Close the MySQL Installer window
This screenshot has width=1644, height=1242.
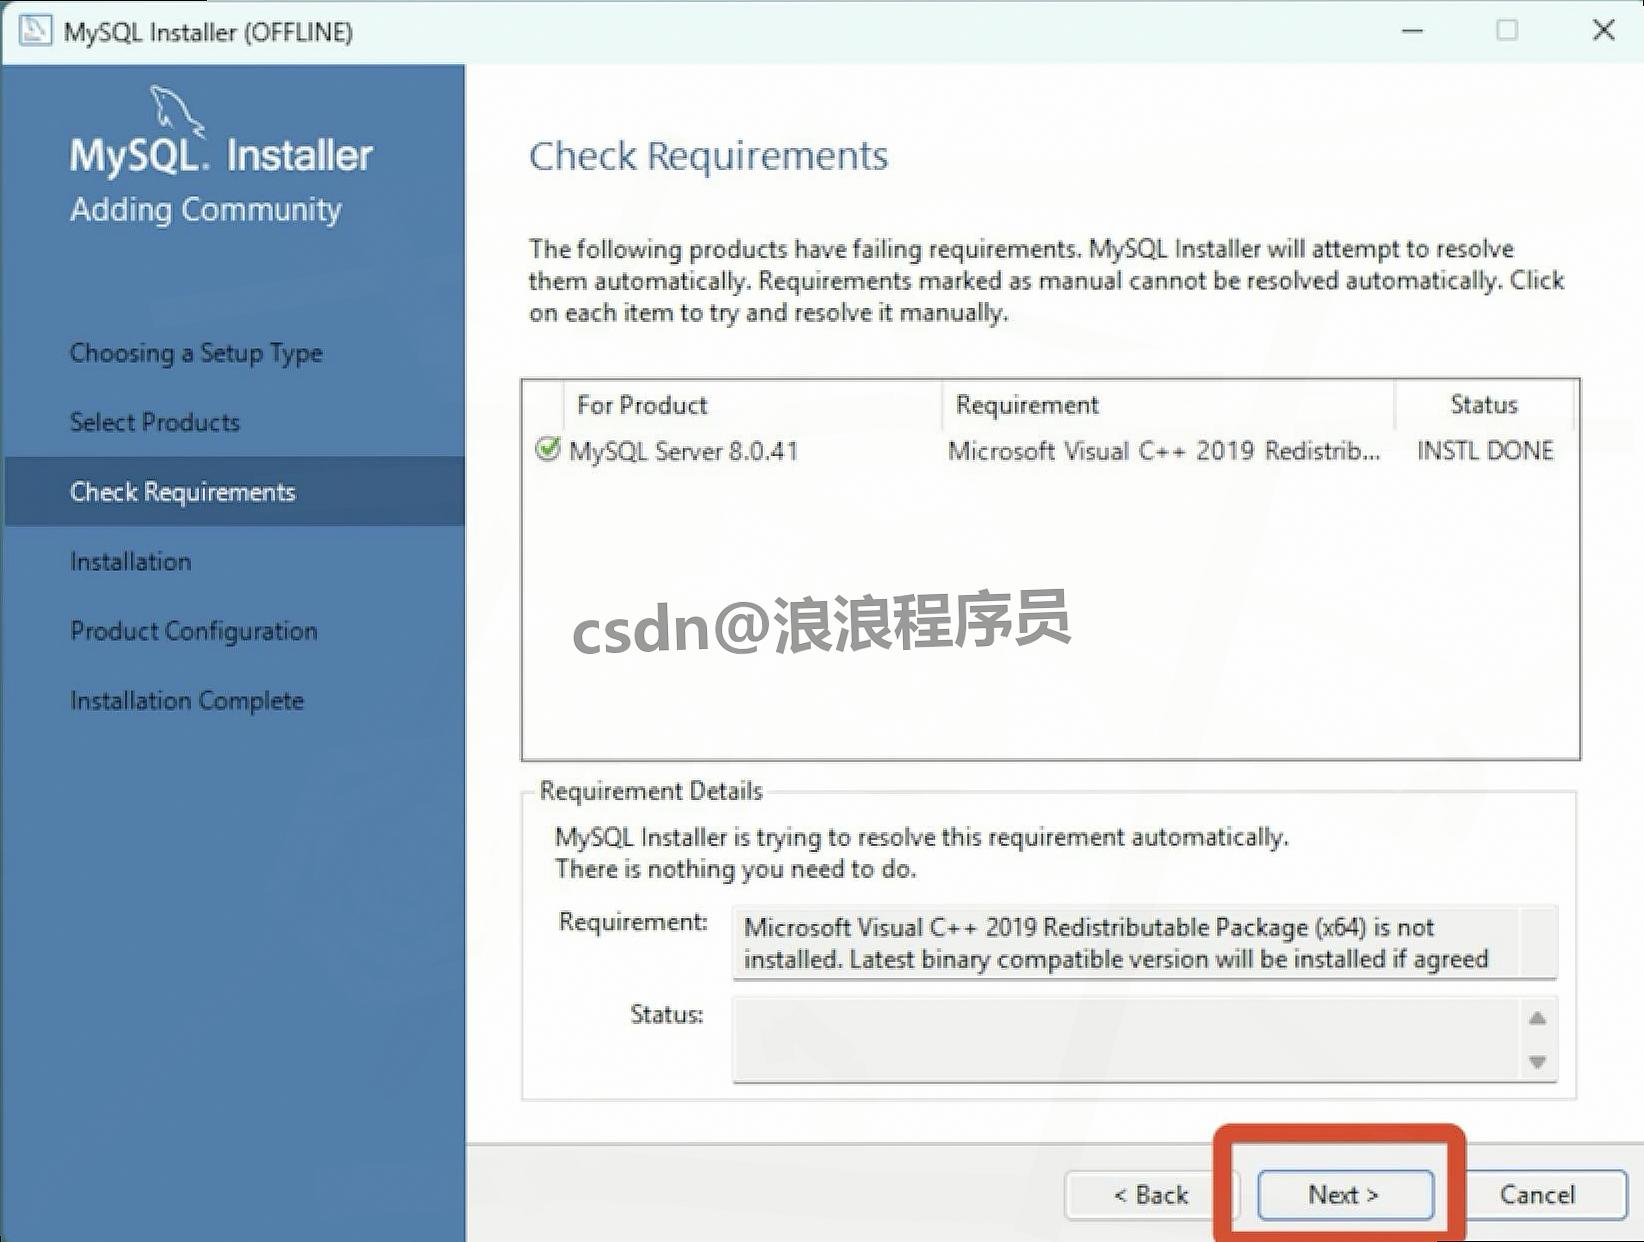point(1604,31)
